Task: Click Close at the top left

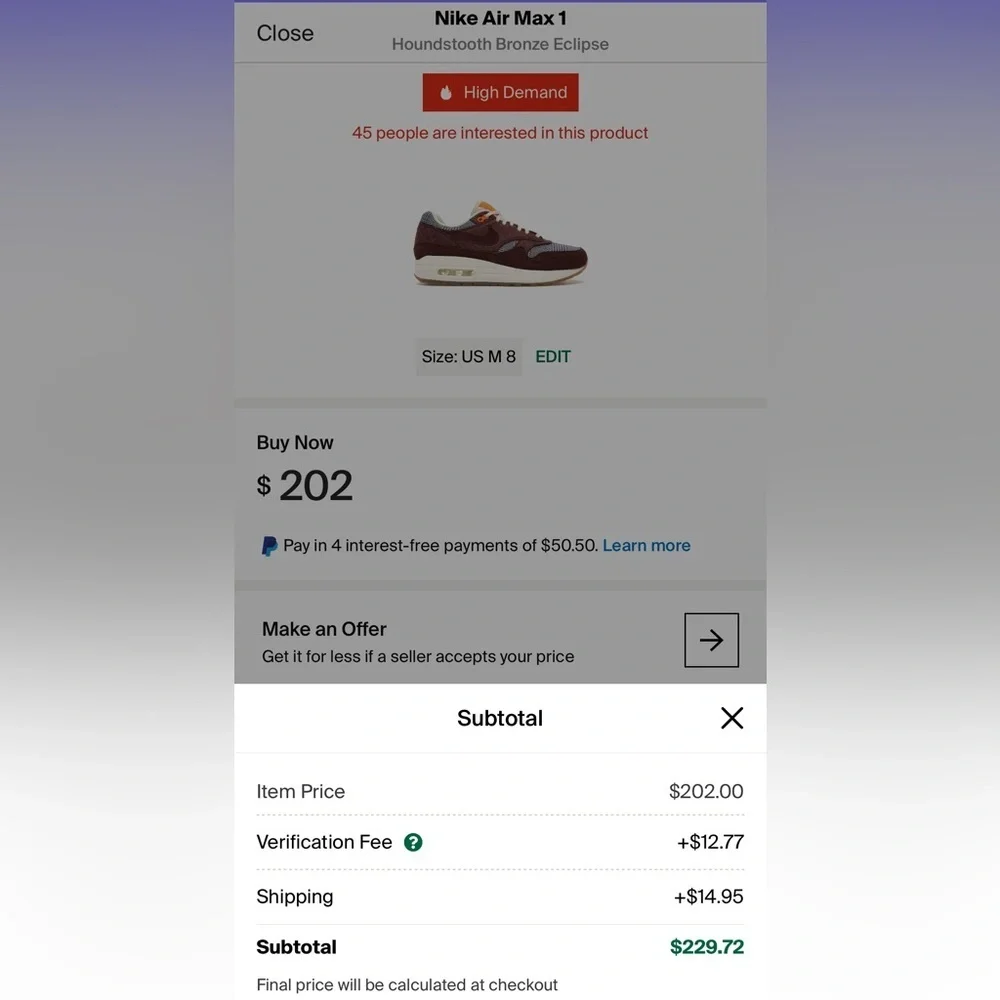Action: pyautogui.click(x=284, y=33)
